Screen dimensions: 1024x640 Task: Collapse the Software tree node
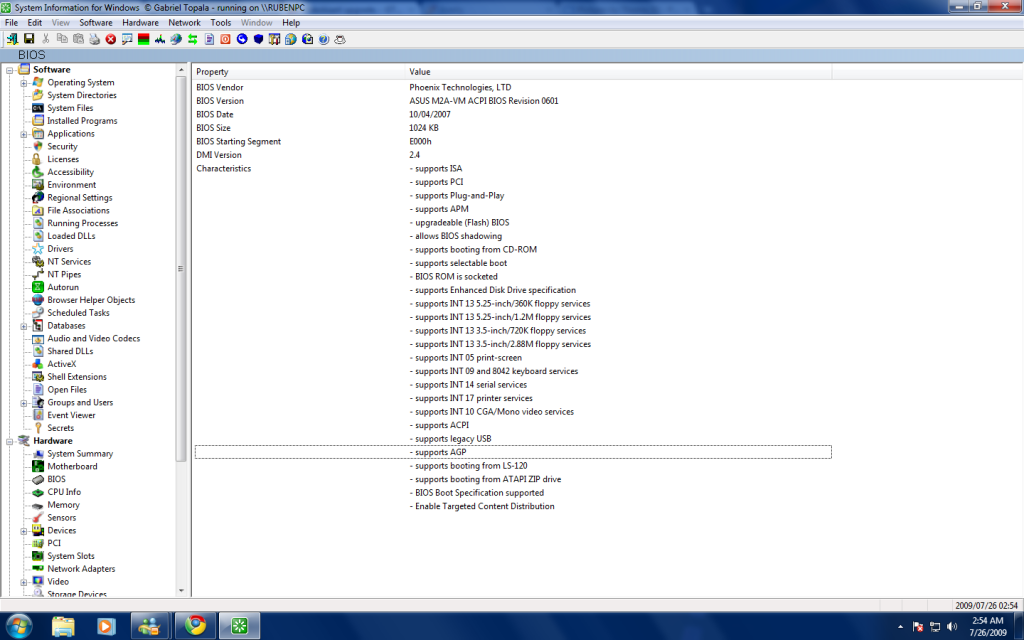(x=10, y=70)
